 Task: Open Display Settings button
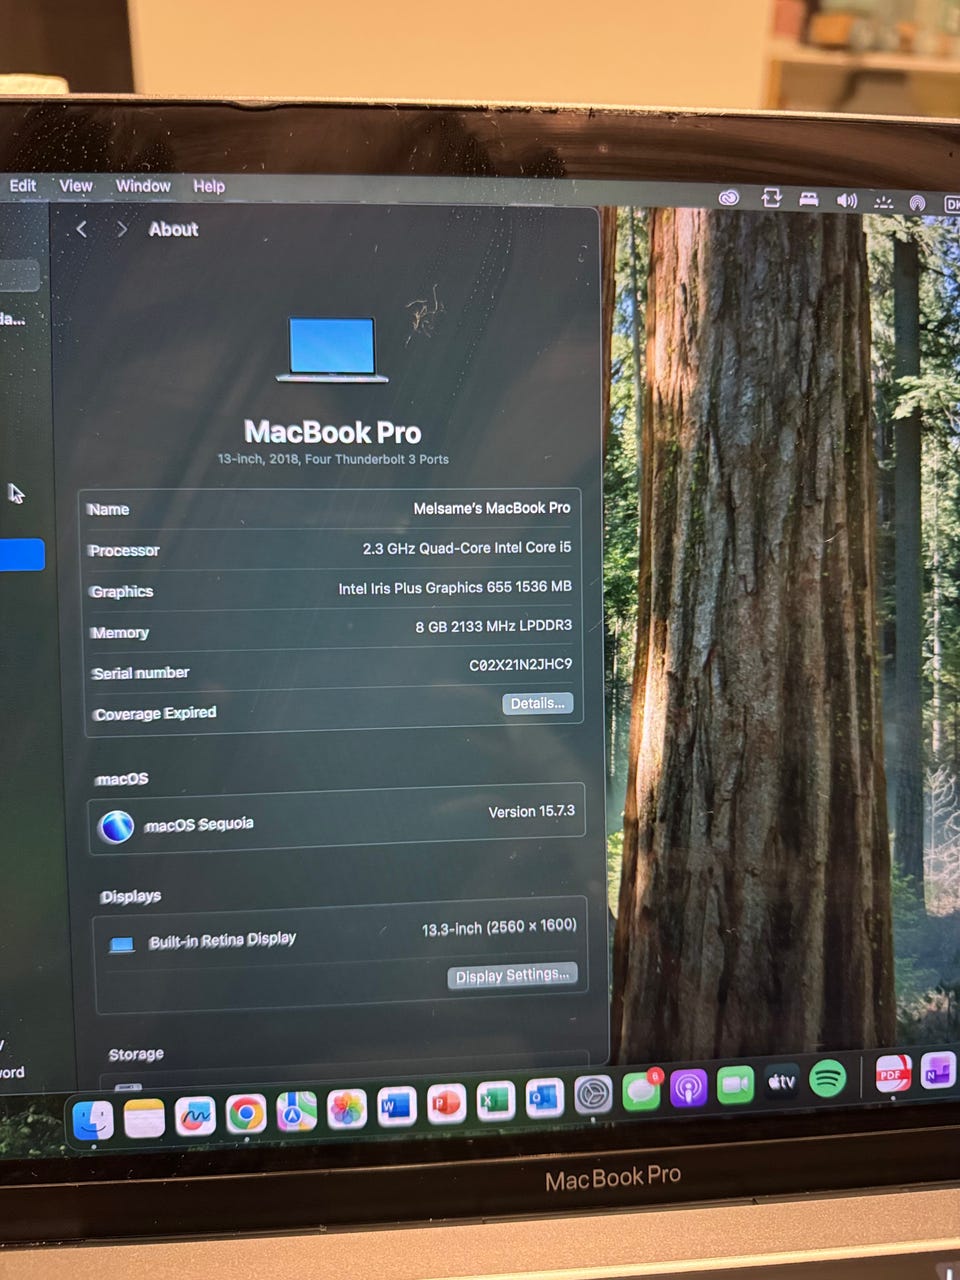(x=512, y=976)
